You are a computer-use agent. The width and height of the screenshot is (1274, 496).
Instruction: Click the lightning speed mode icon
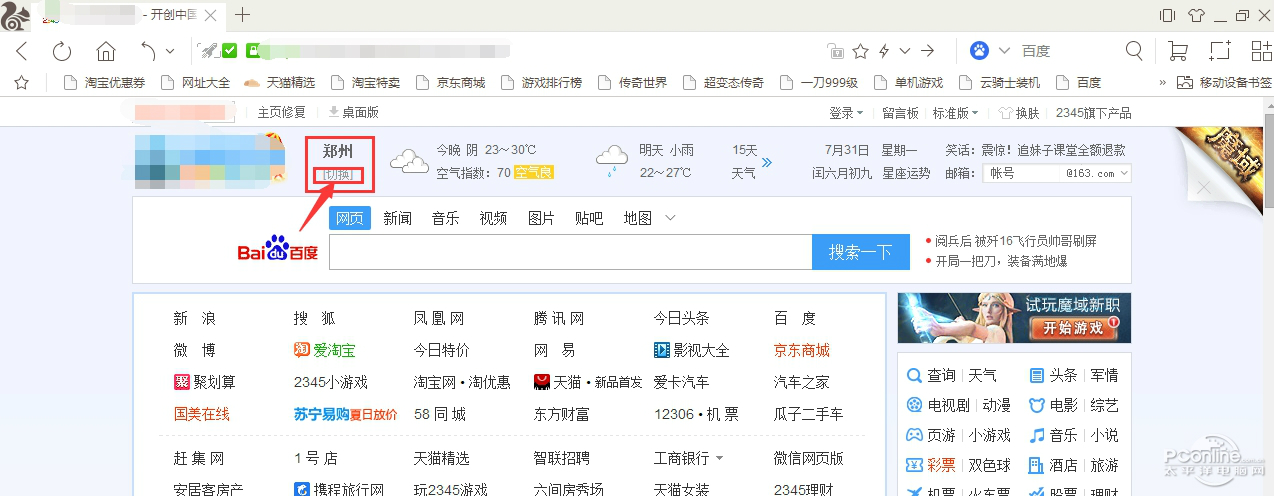tap(884, 51)
